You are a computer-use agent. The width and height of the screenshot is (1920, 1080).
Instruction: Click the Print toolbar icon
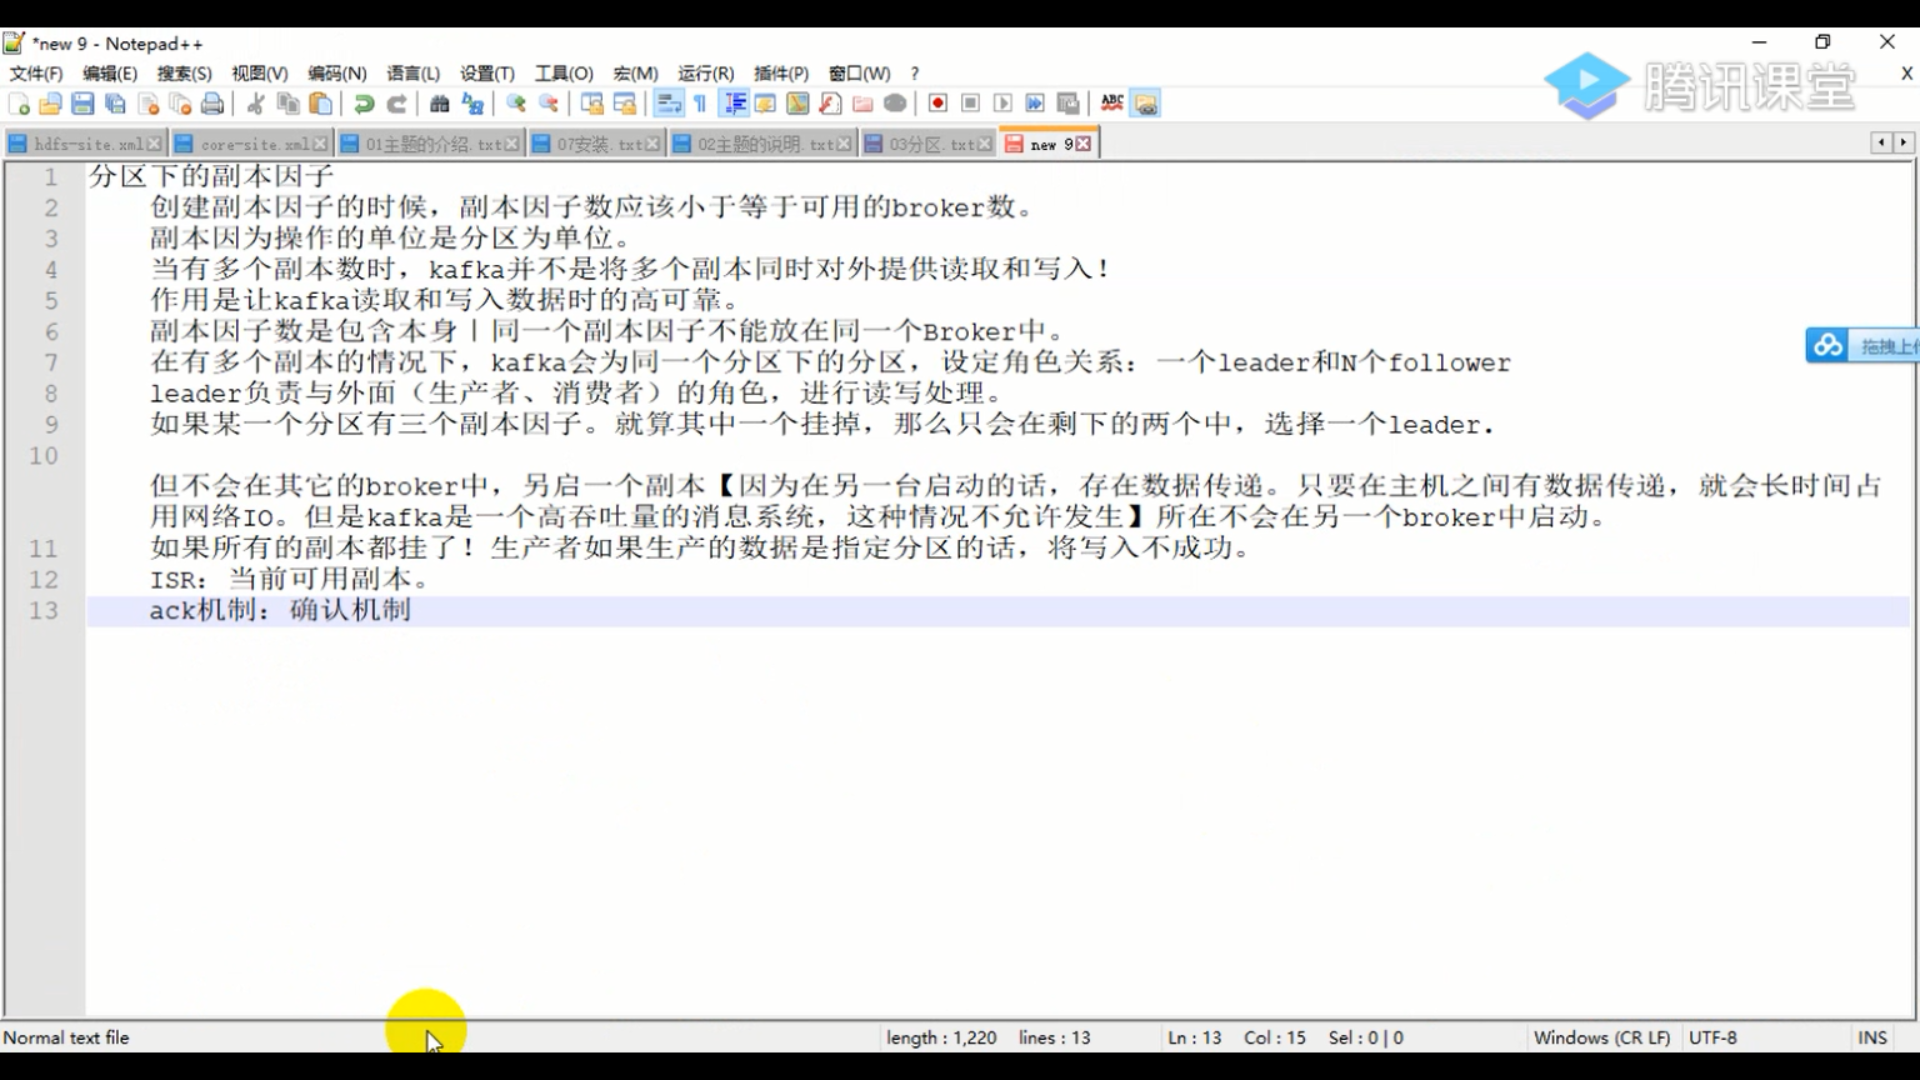tap(212, 104)
